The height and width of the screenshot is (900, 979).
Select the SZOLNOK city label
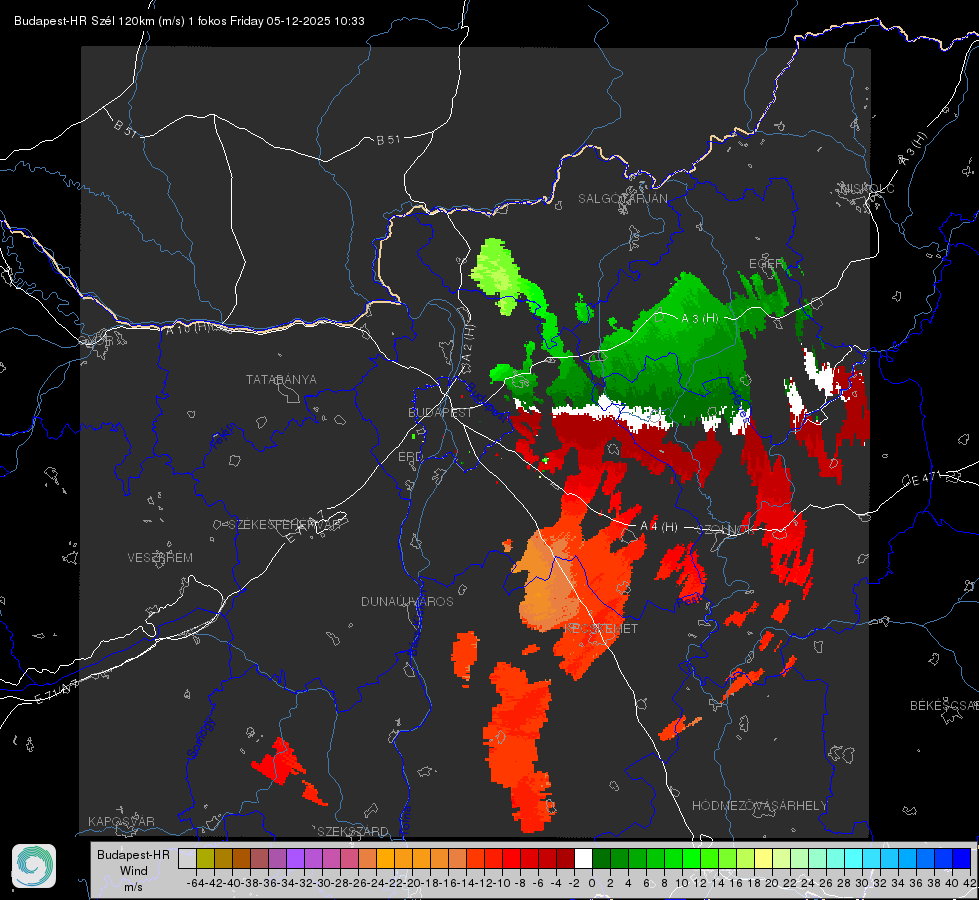tap(727, 530)
